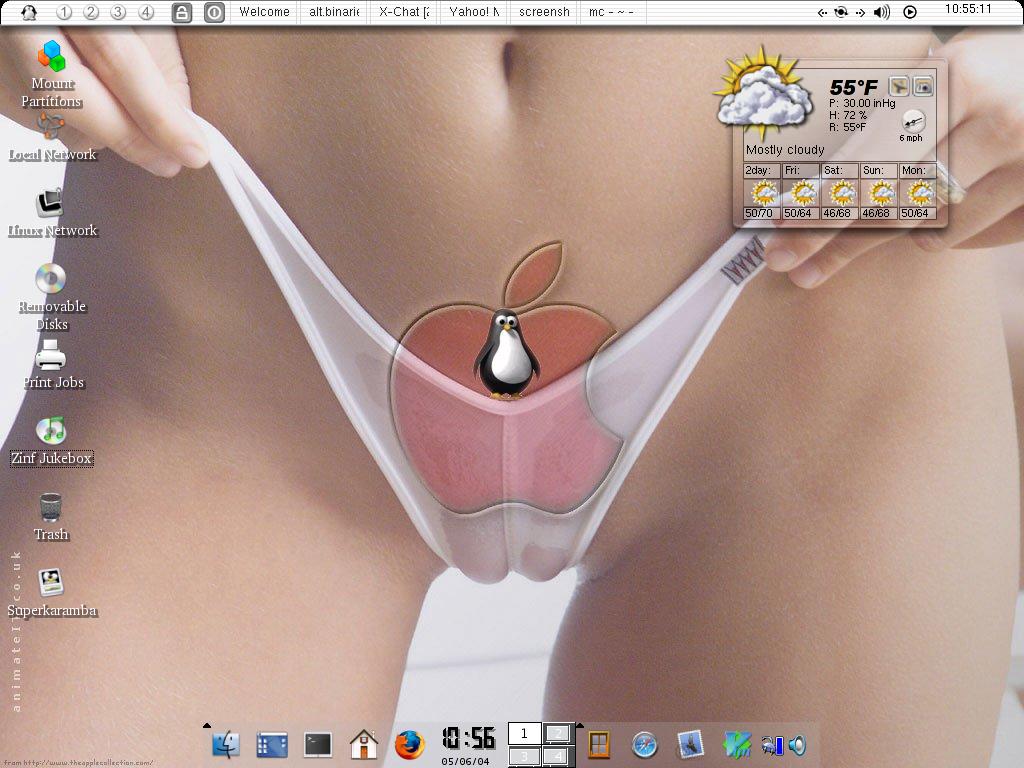
Task: Click the Mon: forecast weather icon
Action: pyautogui.click(x=920, y=193)
